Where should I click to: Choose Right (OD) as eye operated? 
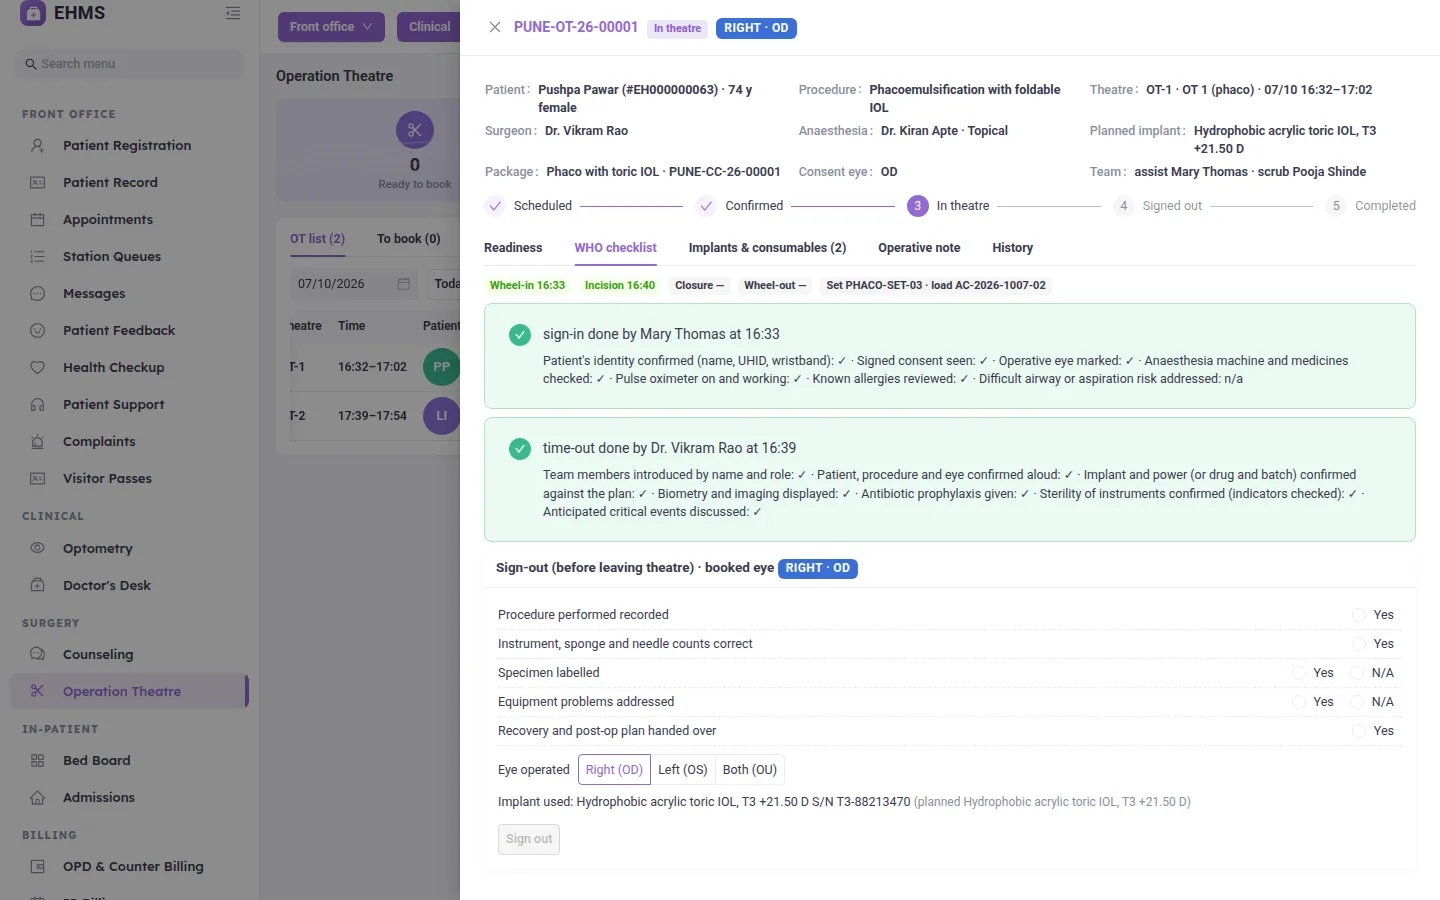click(x=614, y=770)
